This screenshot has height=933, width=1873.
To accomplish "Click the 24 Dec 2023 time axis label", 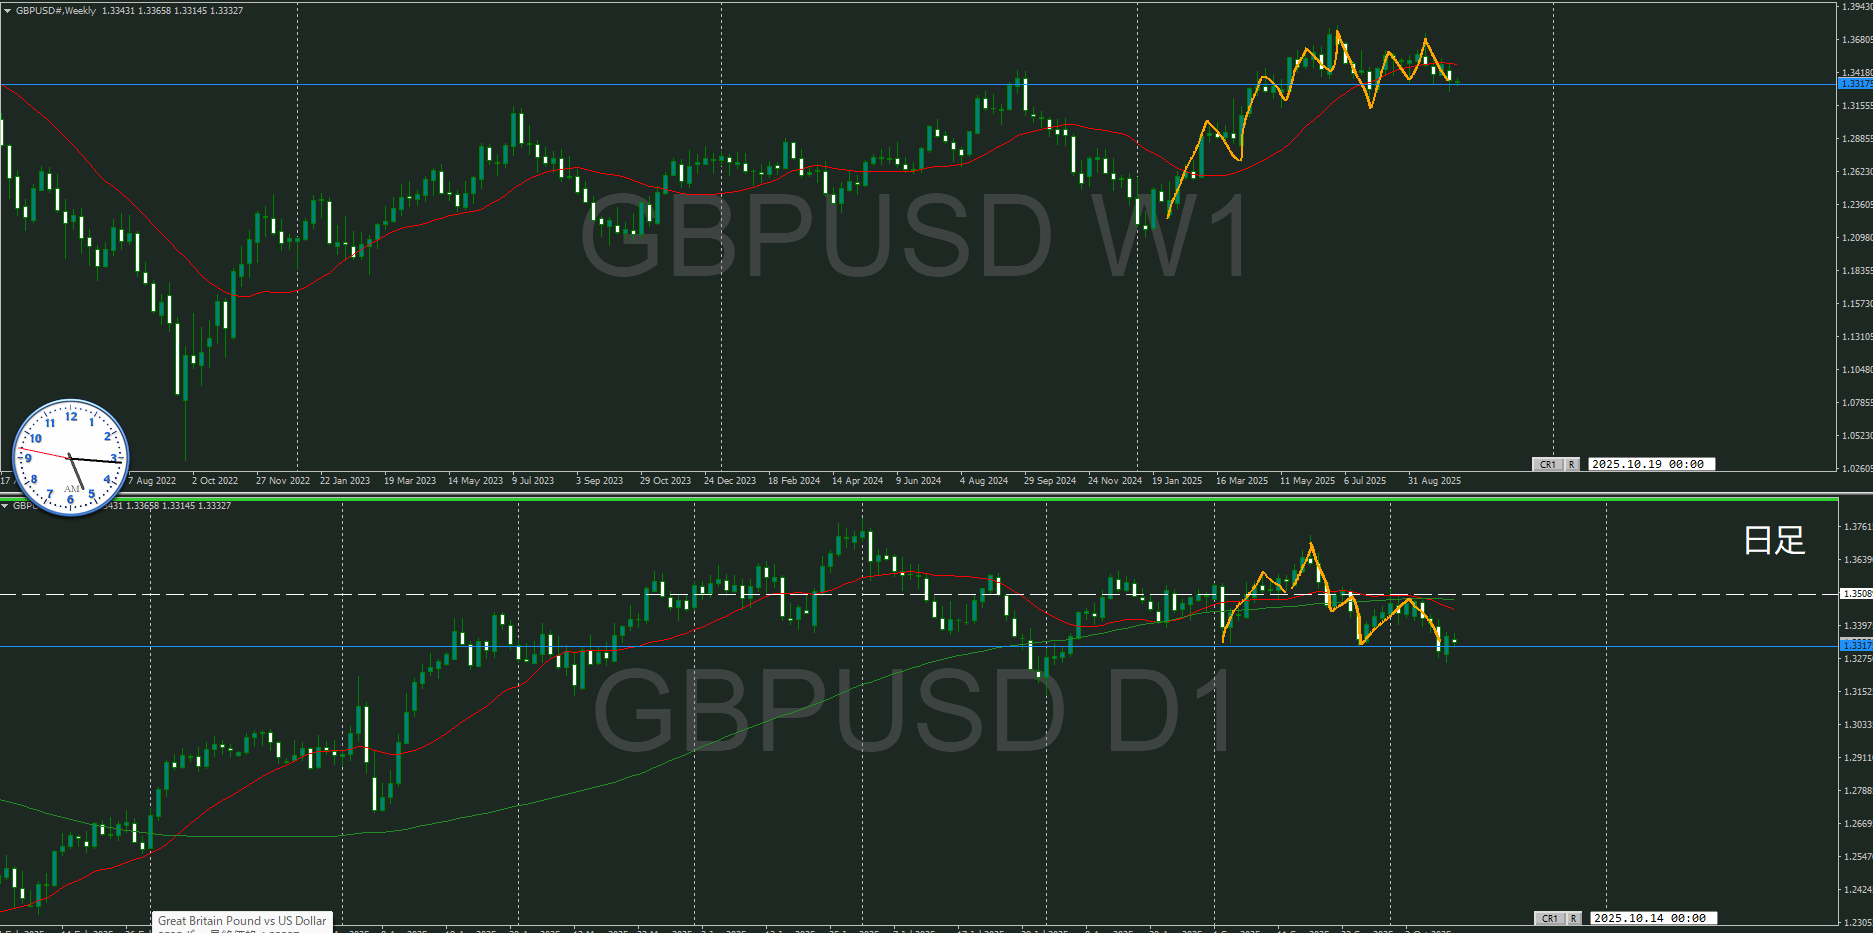I will [730, 481].
